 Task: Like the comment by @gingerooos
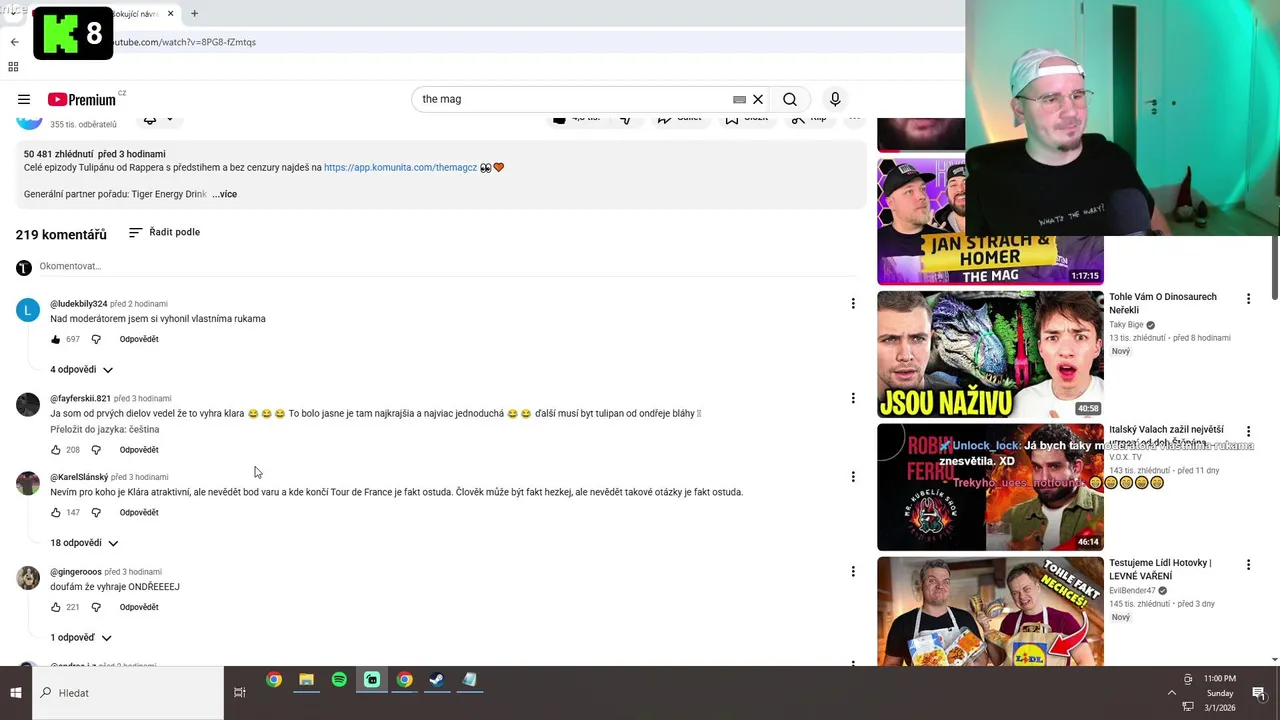[x=56, y=607]
